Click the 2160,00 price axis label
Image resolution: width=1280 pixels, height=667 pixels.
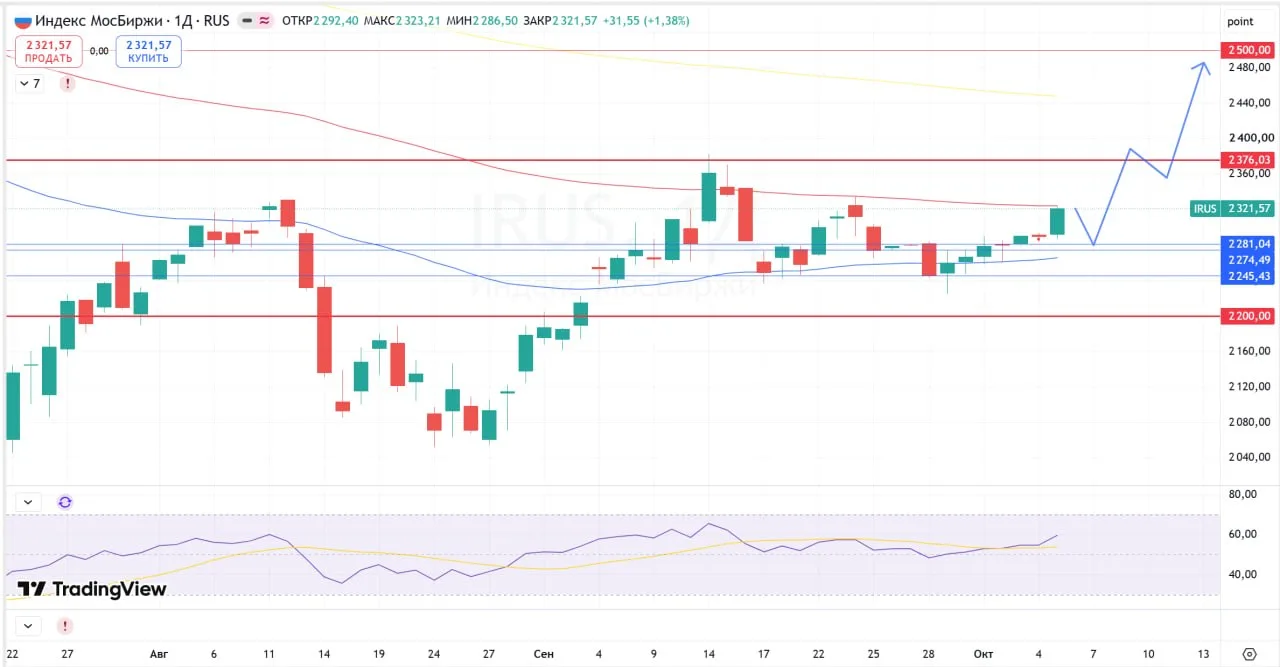coord(1250,351)
